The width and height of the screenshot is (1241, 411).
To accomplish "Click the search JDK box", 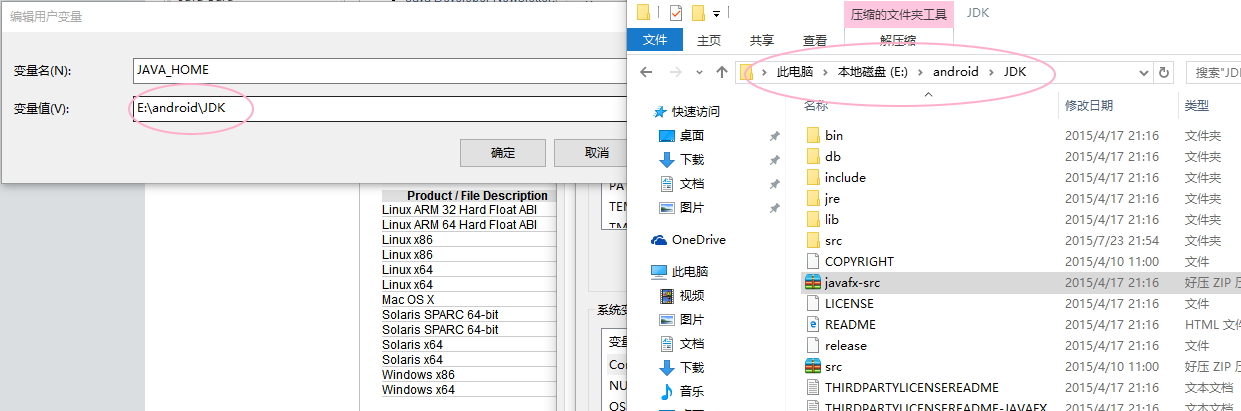I will click(1213, 72).
